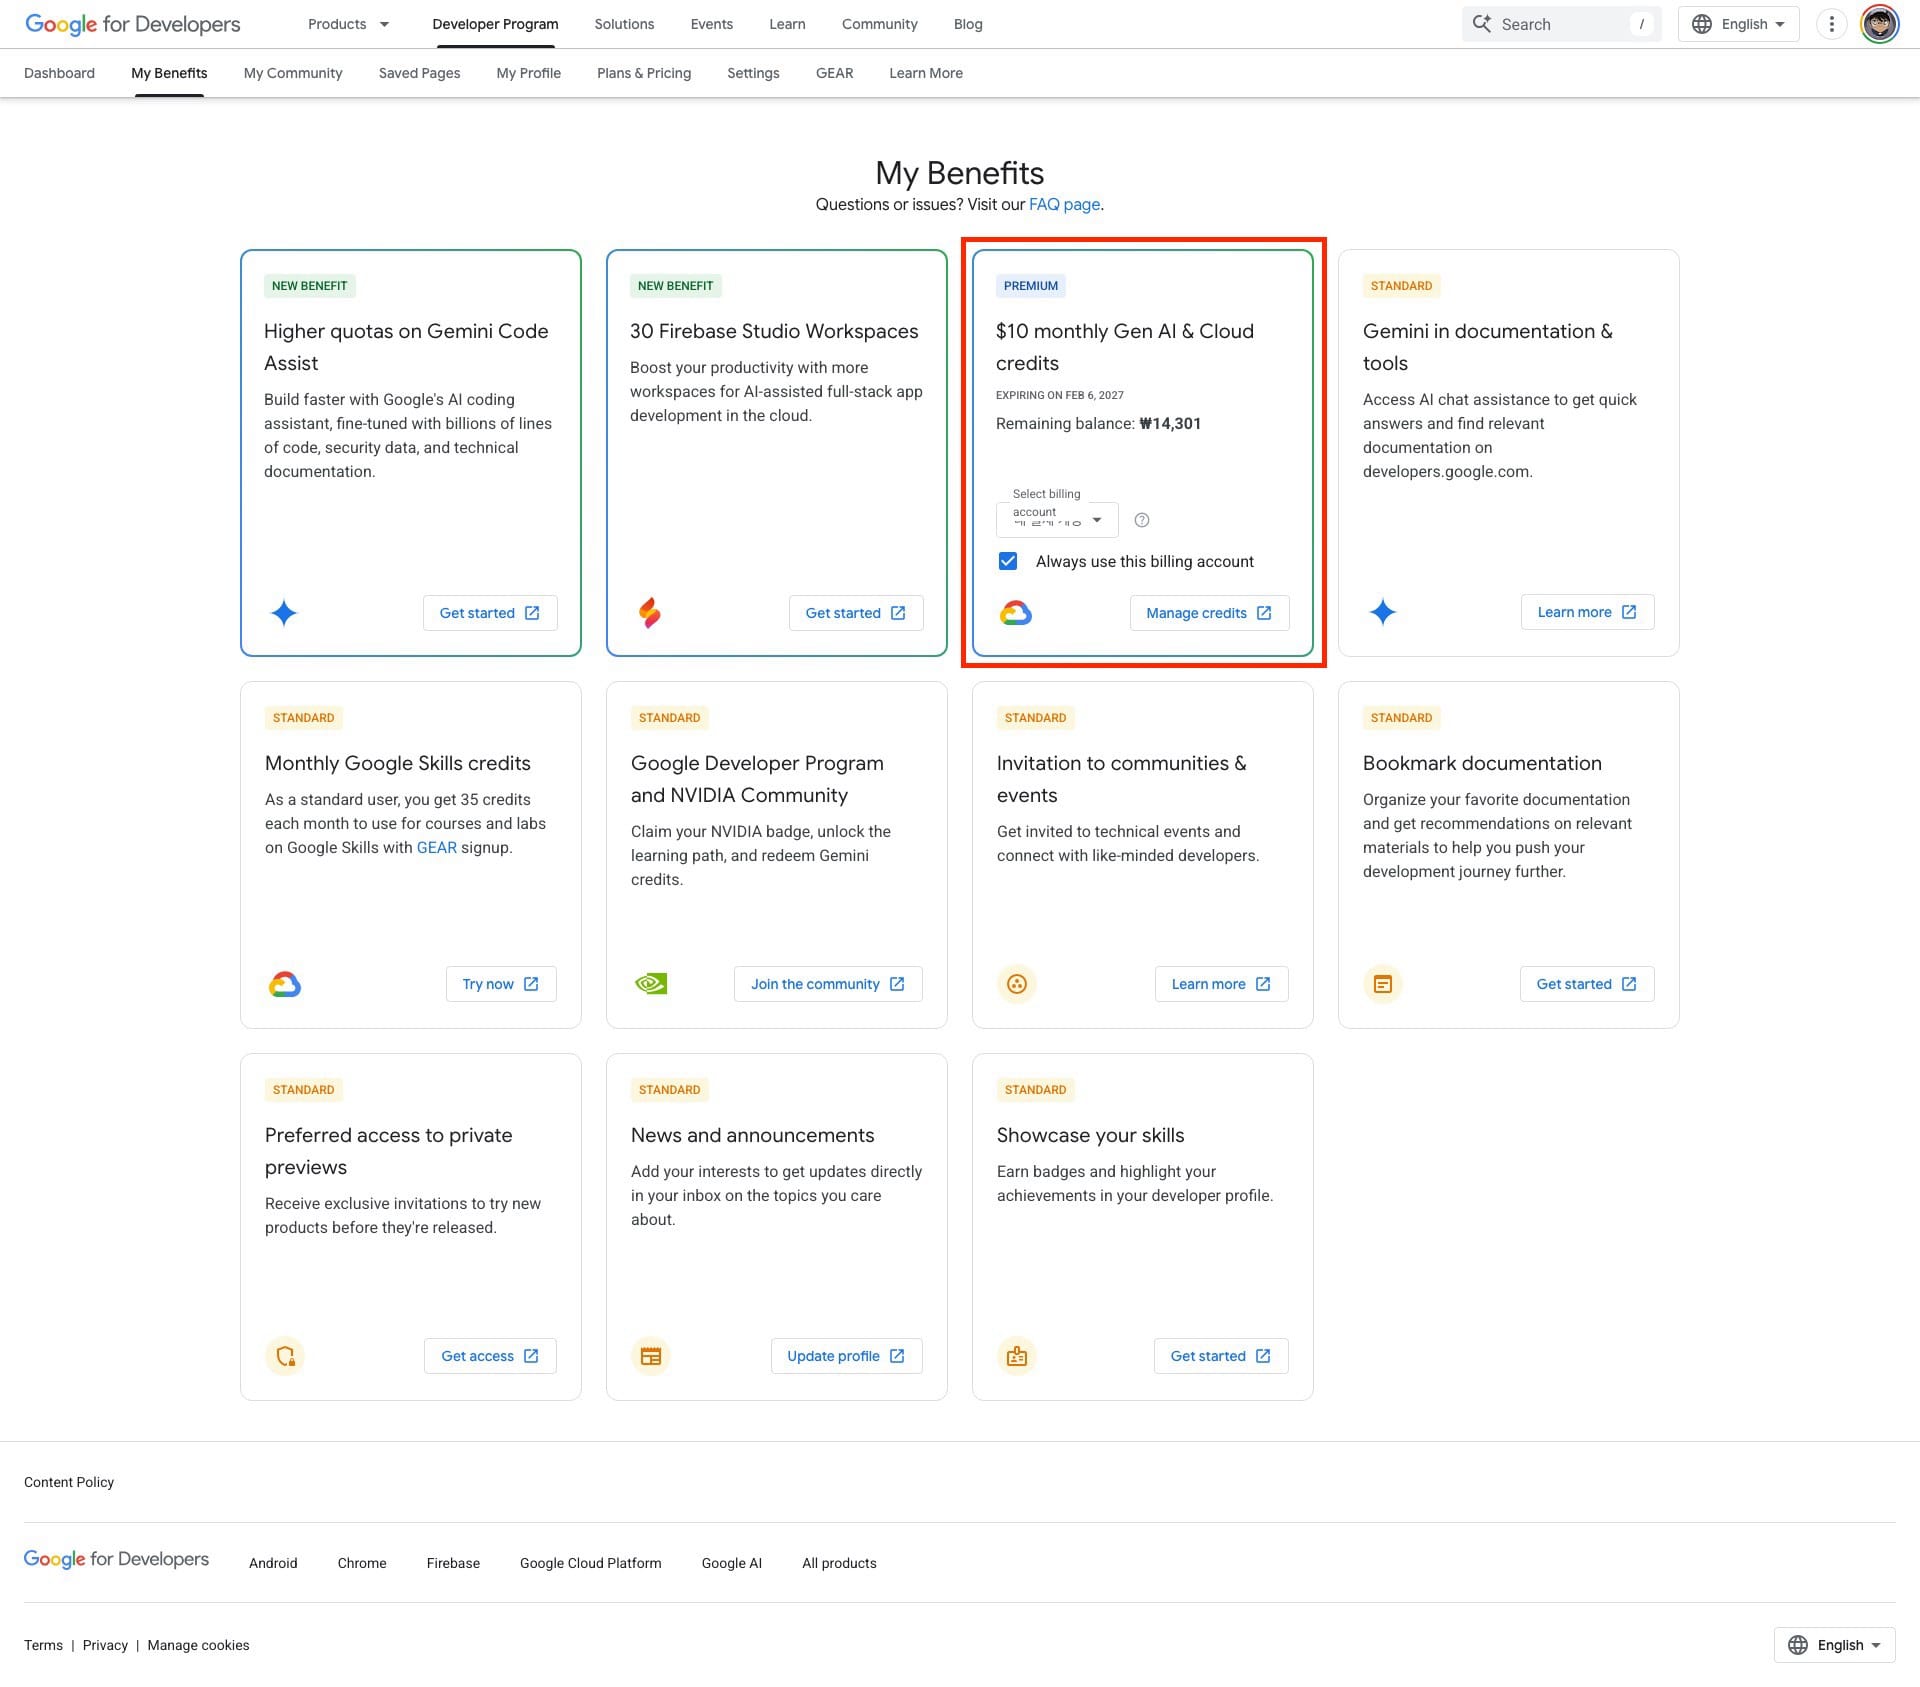Viewport: 1920px width, 1687px height.
Task: Open the header English language selector
Action: click(1739, 24)
